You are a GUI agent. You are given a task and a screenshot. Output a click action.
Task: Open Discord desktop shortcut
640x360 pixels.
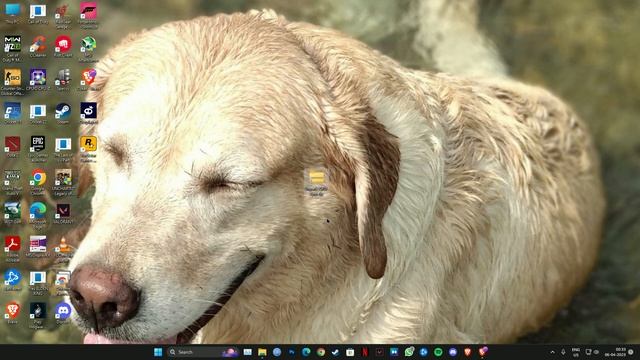63,313
